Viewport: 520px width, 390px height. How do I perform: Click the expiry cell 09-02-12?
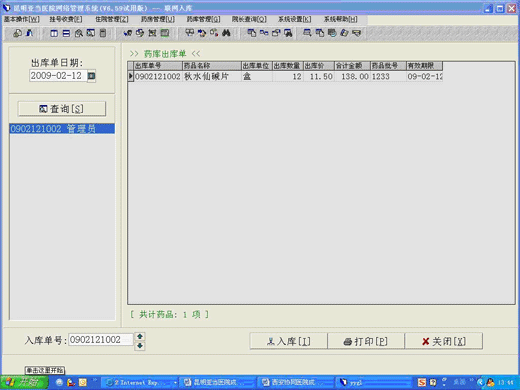425,77
